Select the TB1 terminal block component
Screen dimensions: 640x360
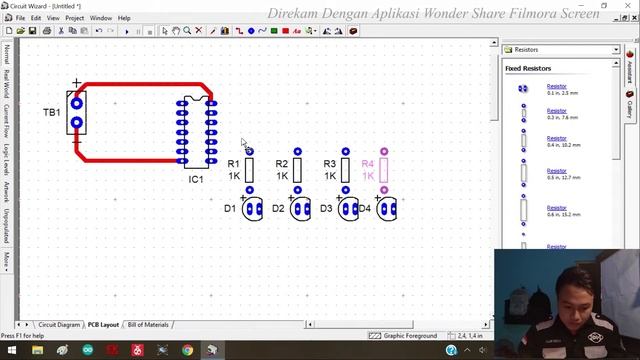(76, 113)
